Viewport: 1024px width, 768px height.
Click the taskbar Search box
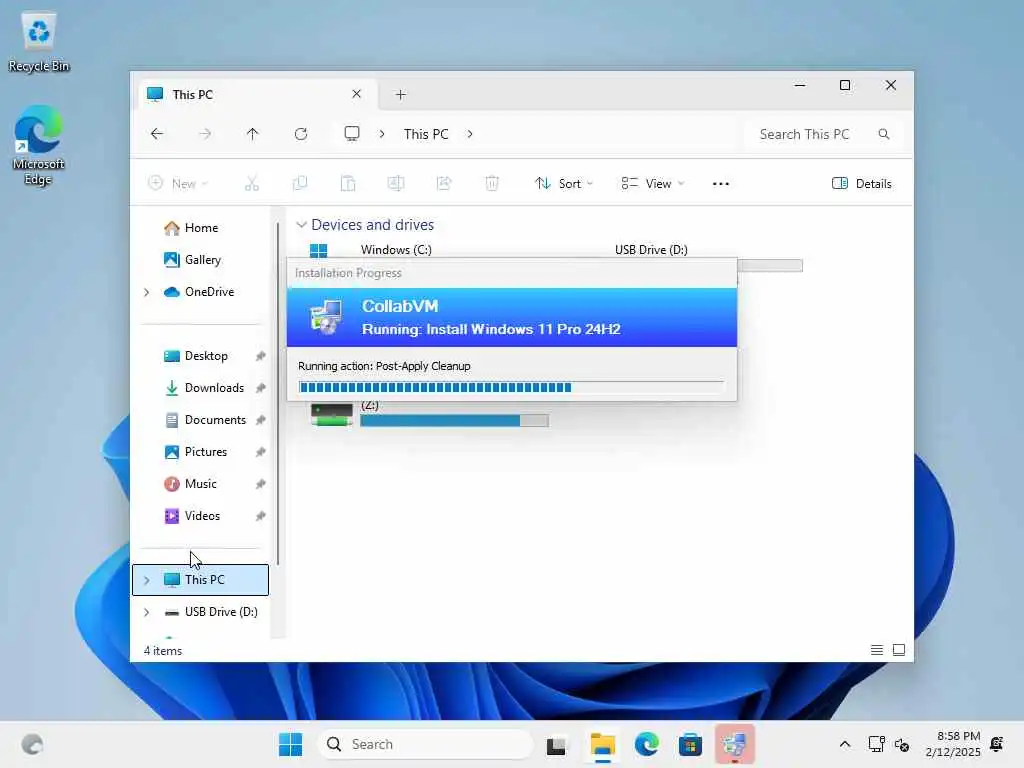(426, 744)
